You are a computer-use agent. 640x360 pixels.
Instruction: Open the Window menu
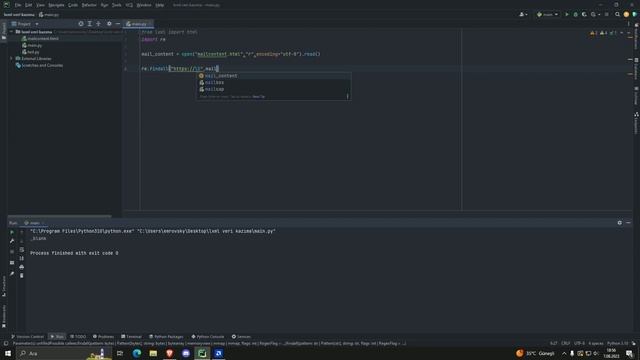[x=144, y=5]
